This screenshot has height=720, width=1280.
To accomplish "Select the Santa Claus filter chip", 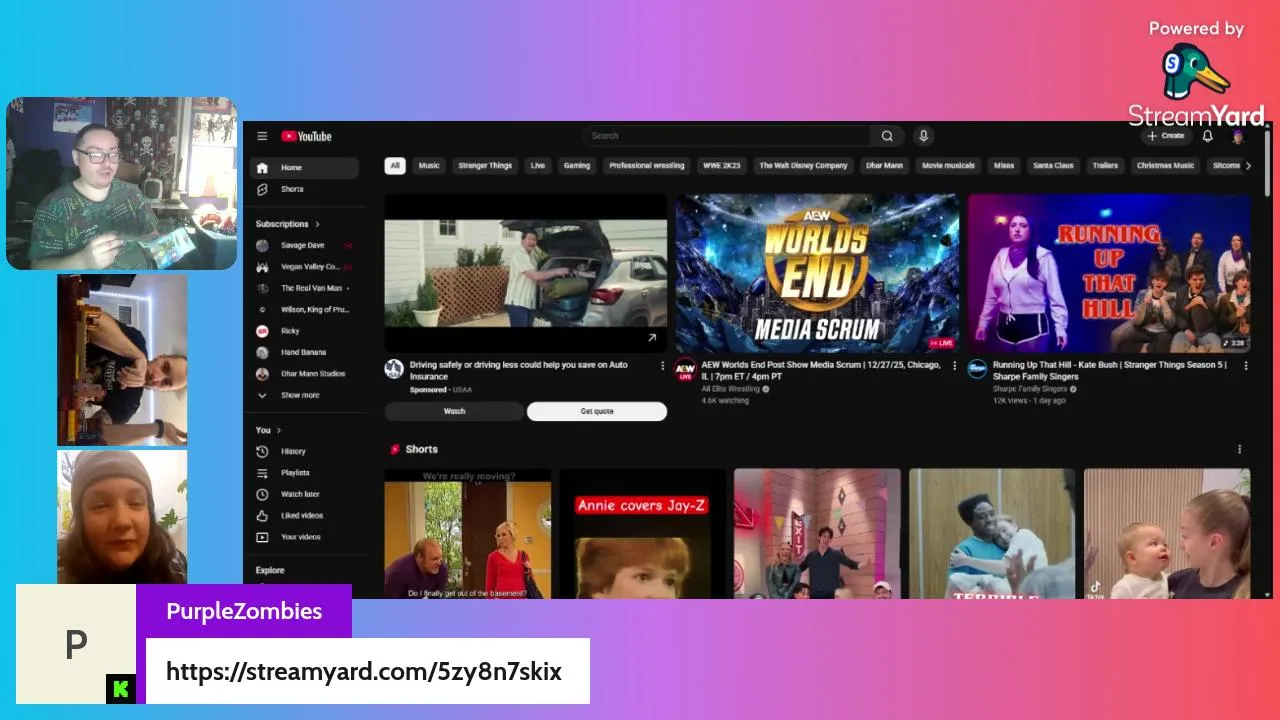I will [1053, 166].
